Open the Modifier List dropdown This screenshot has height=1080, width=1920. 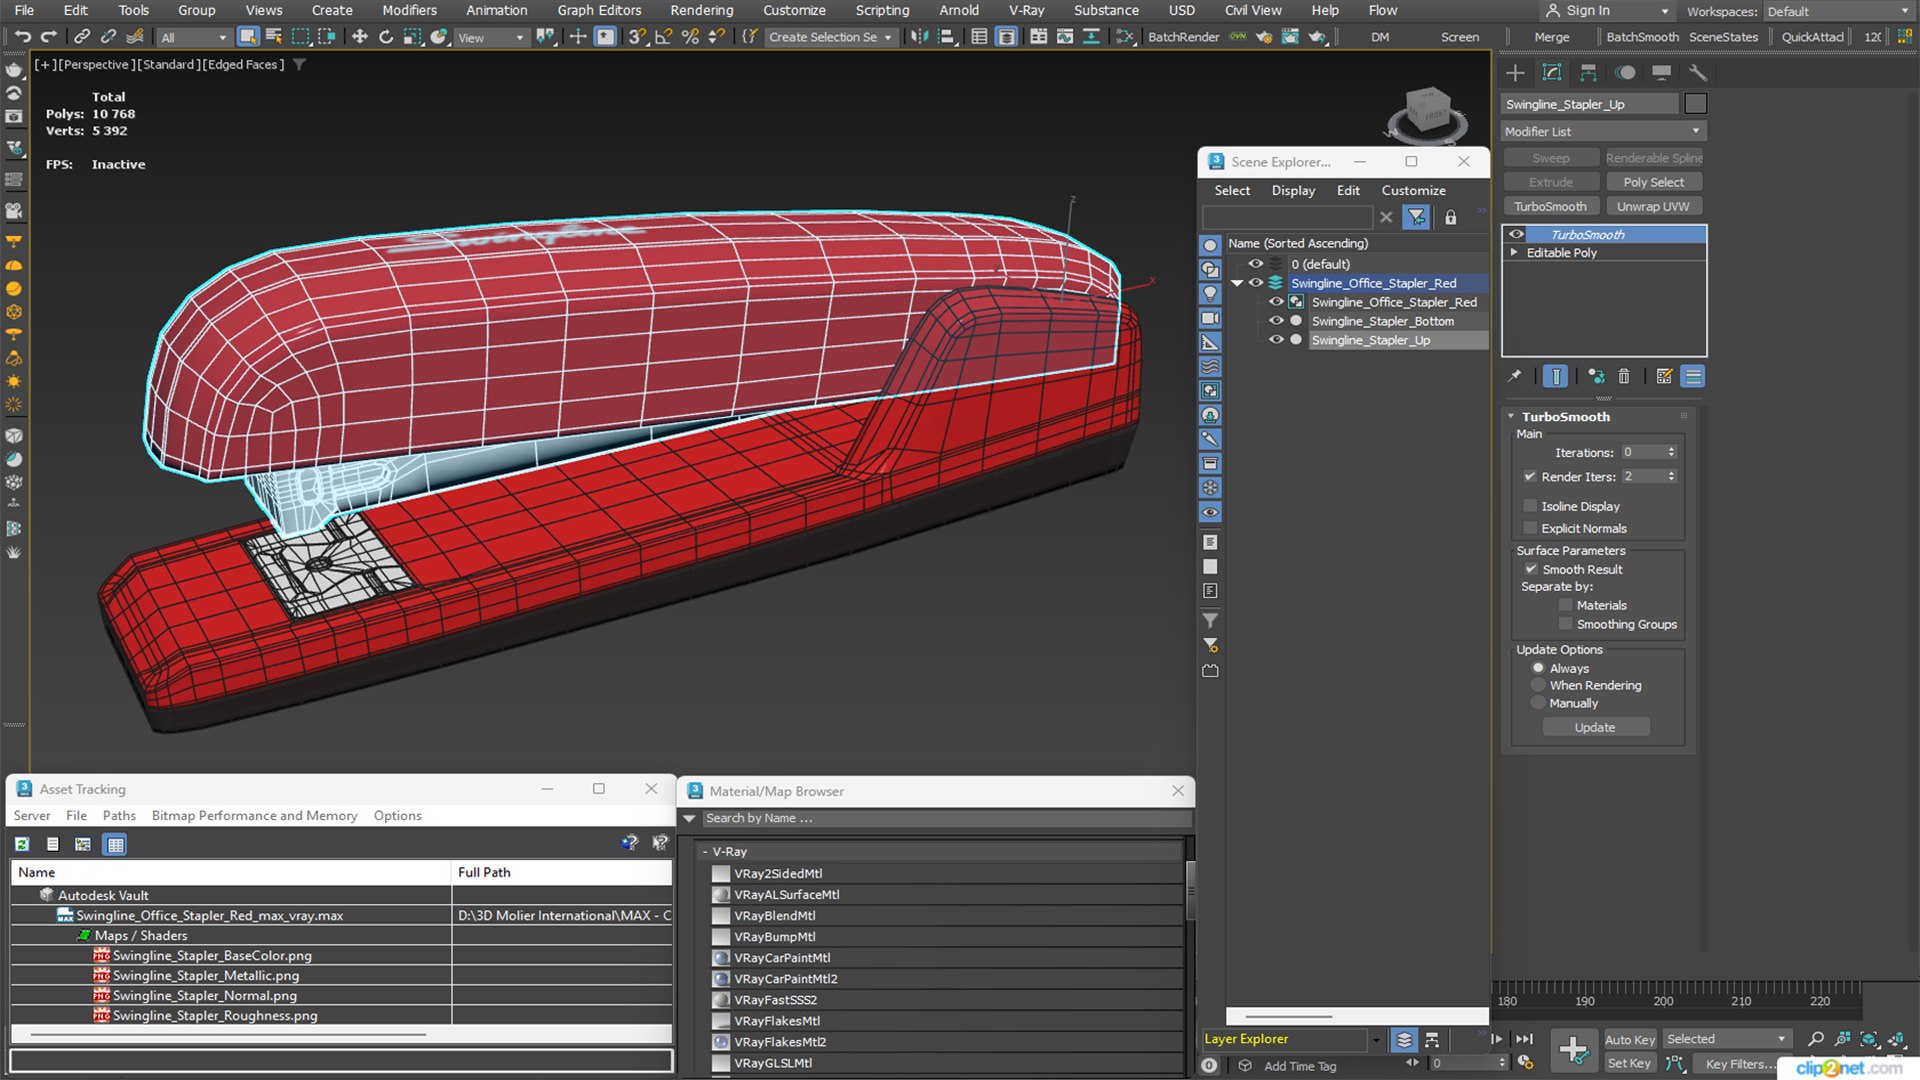point(1603,131)
